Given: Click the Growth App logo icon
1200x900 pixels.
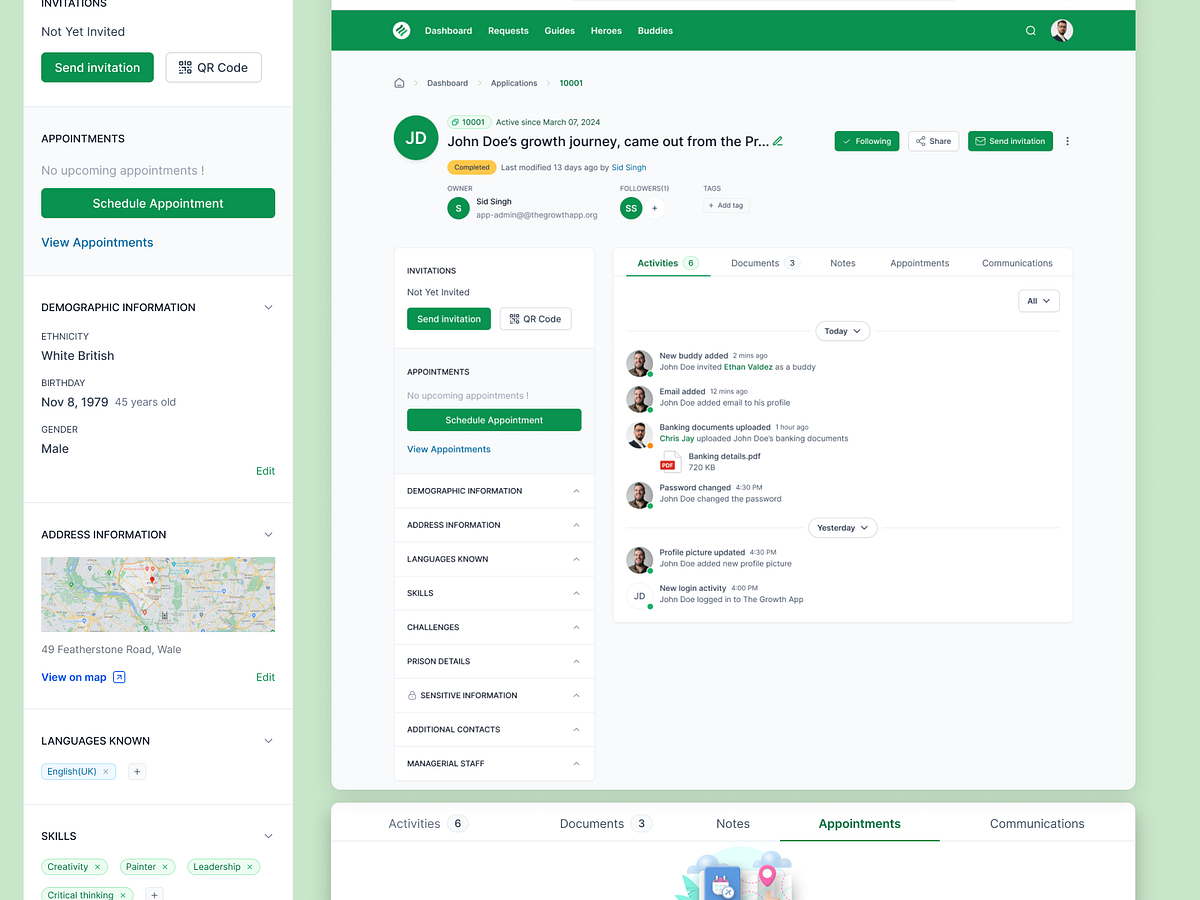Looking at the screenshot, I should [x=401, y=30].
